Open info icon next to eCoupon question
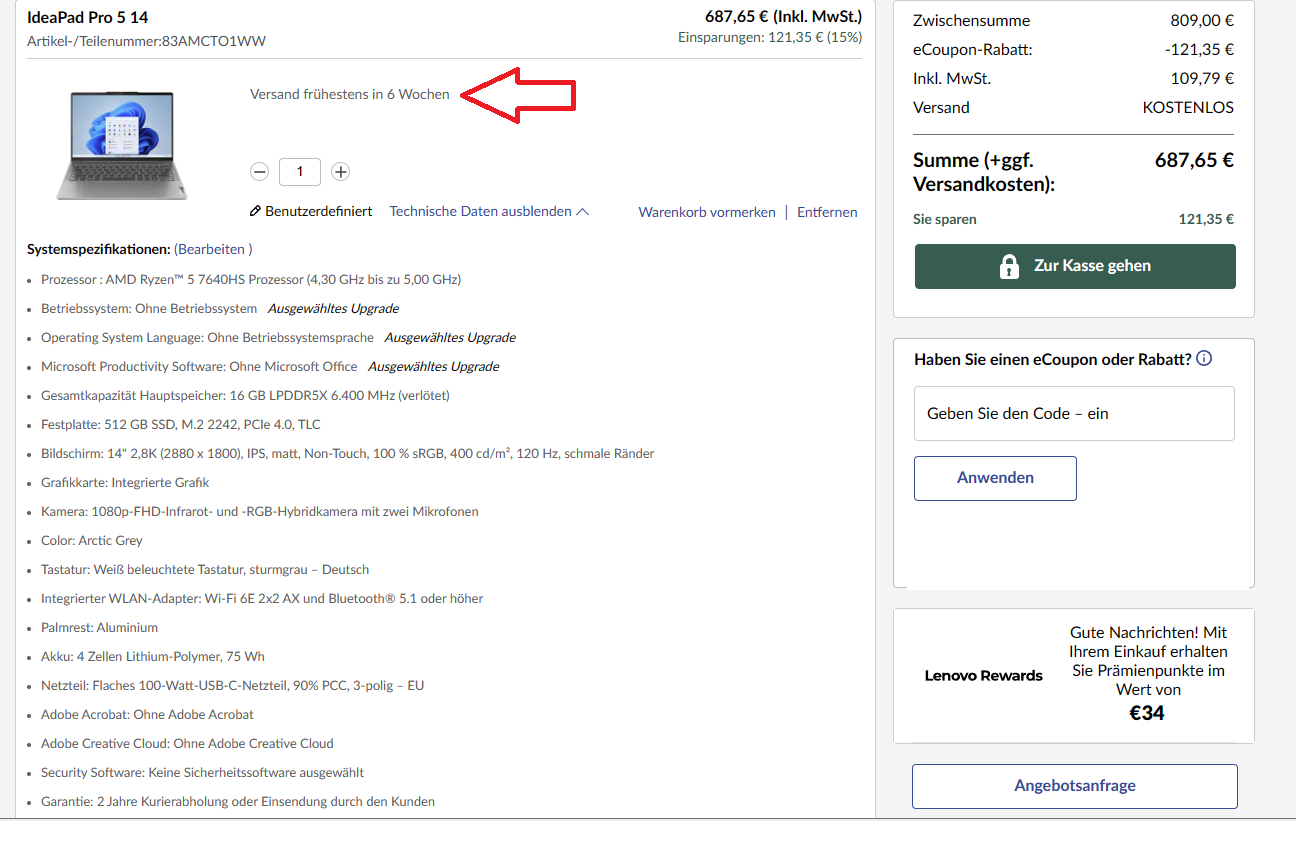 1204,359
